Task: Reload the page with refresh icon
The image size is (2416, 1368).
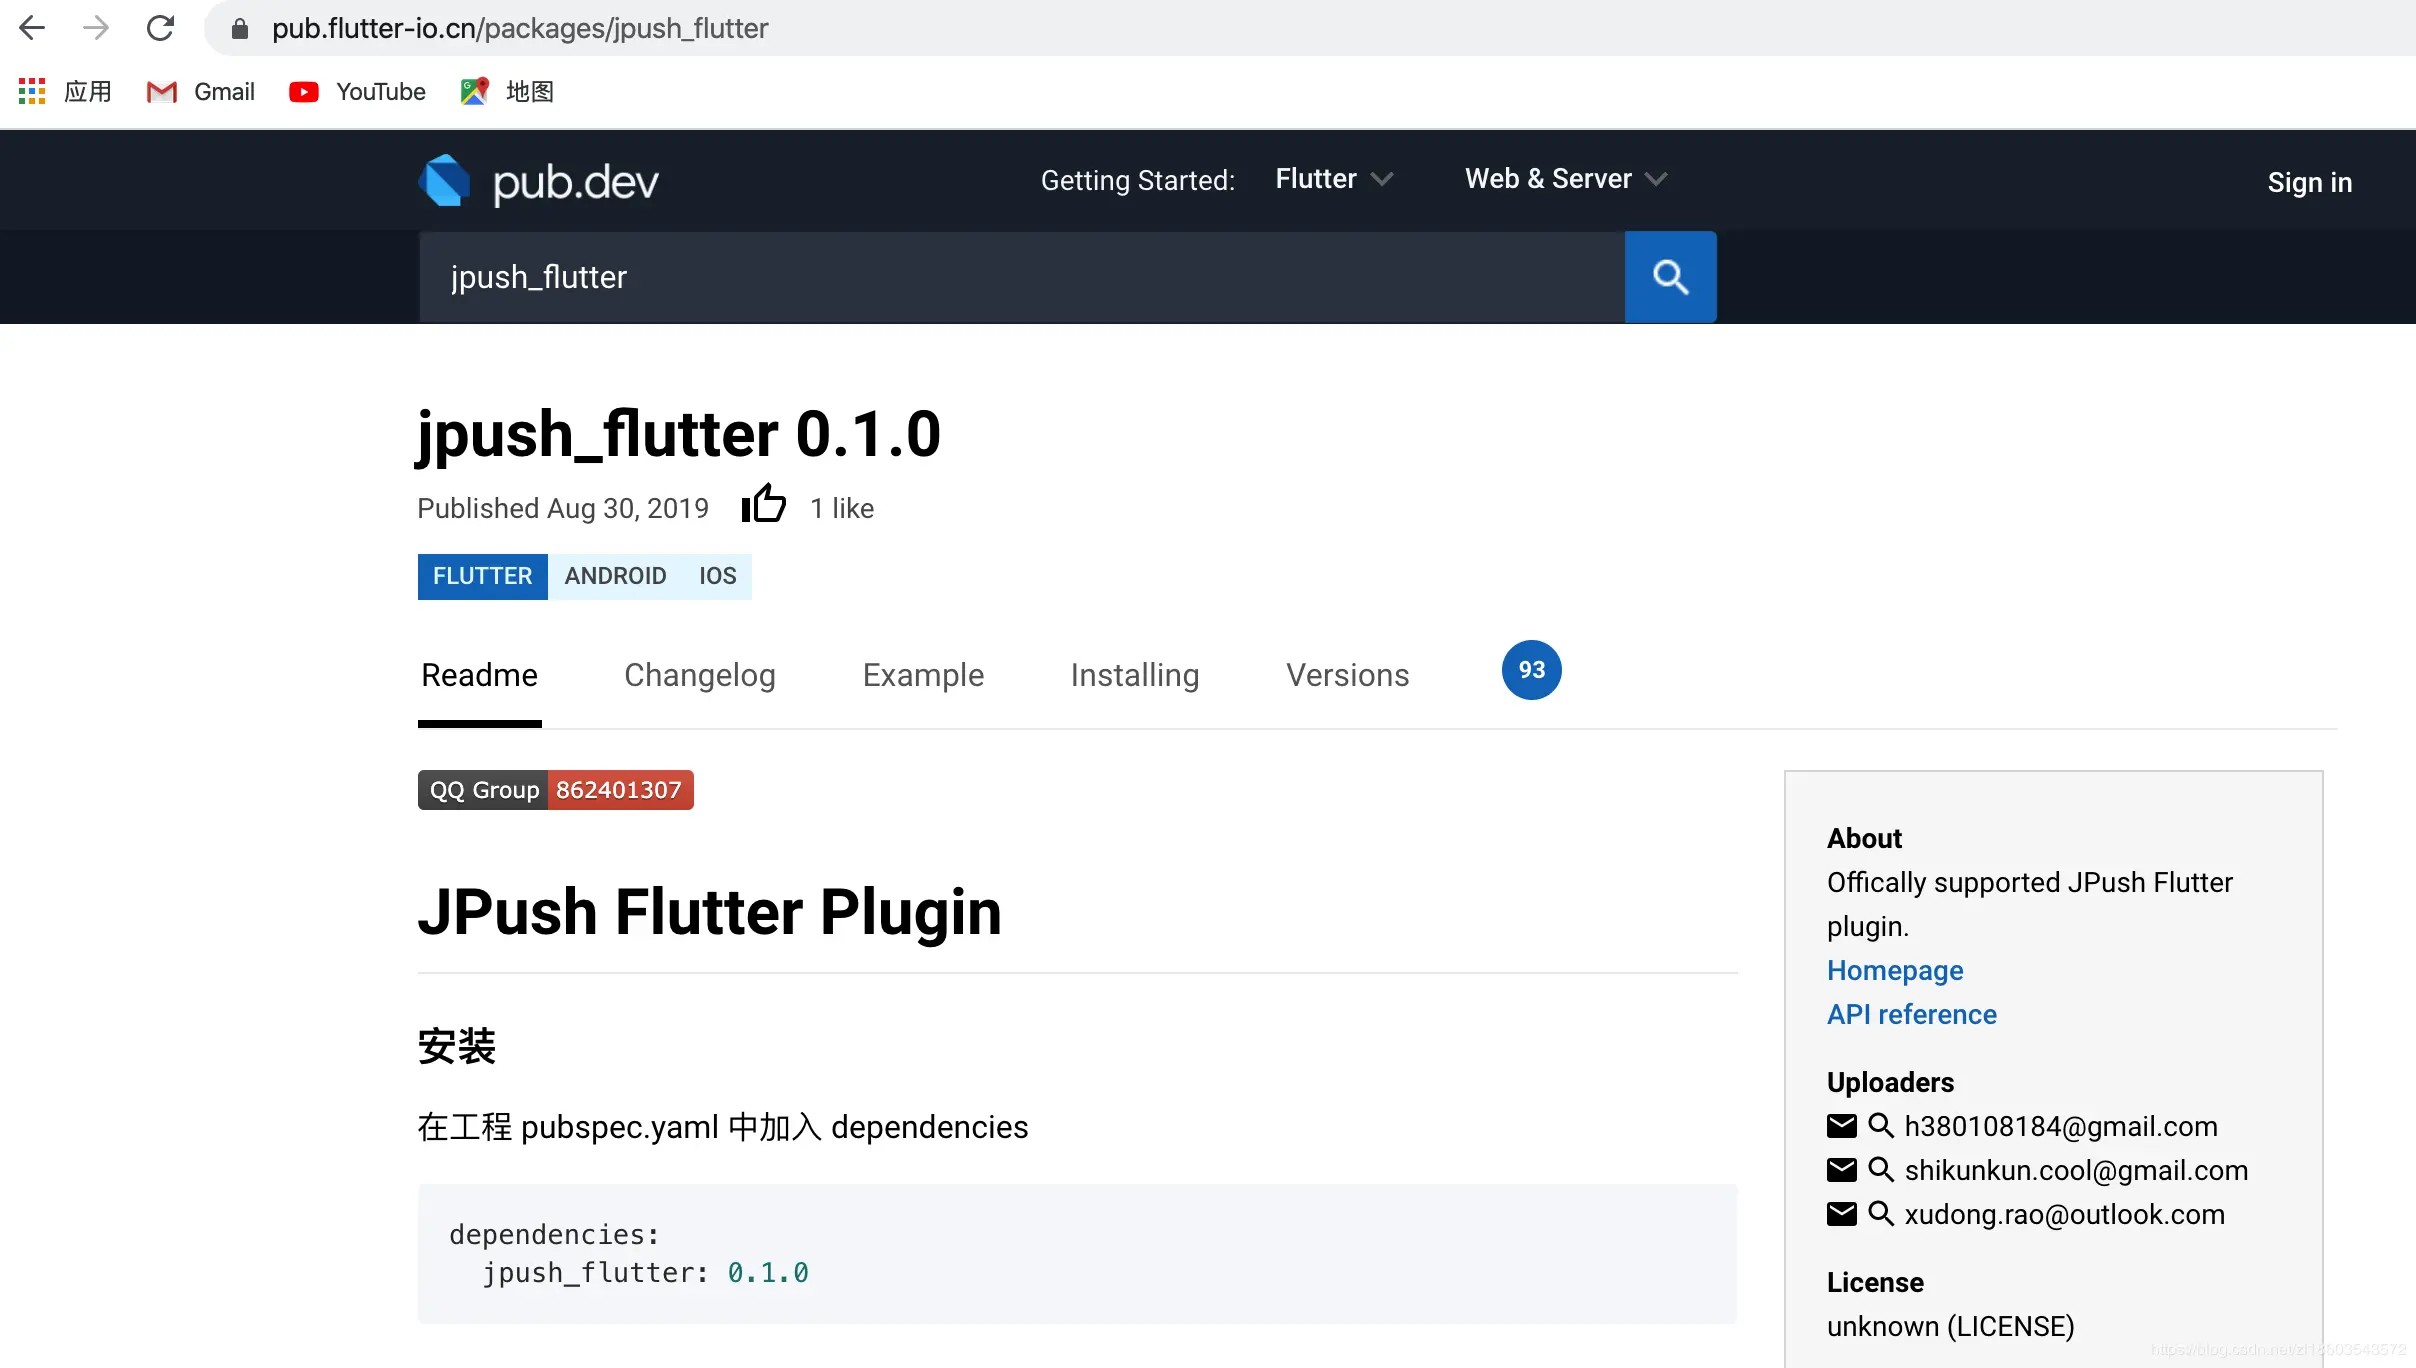Action: click(x=160, y=28)
